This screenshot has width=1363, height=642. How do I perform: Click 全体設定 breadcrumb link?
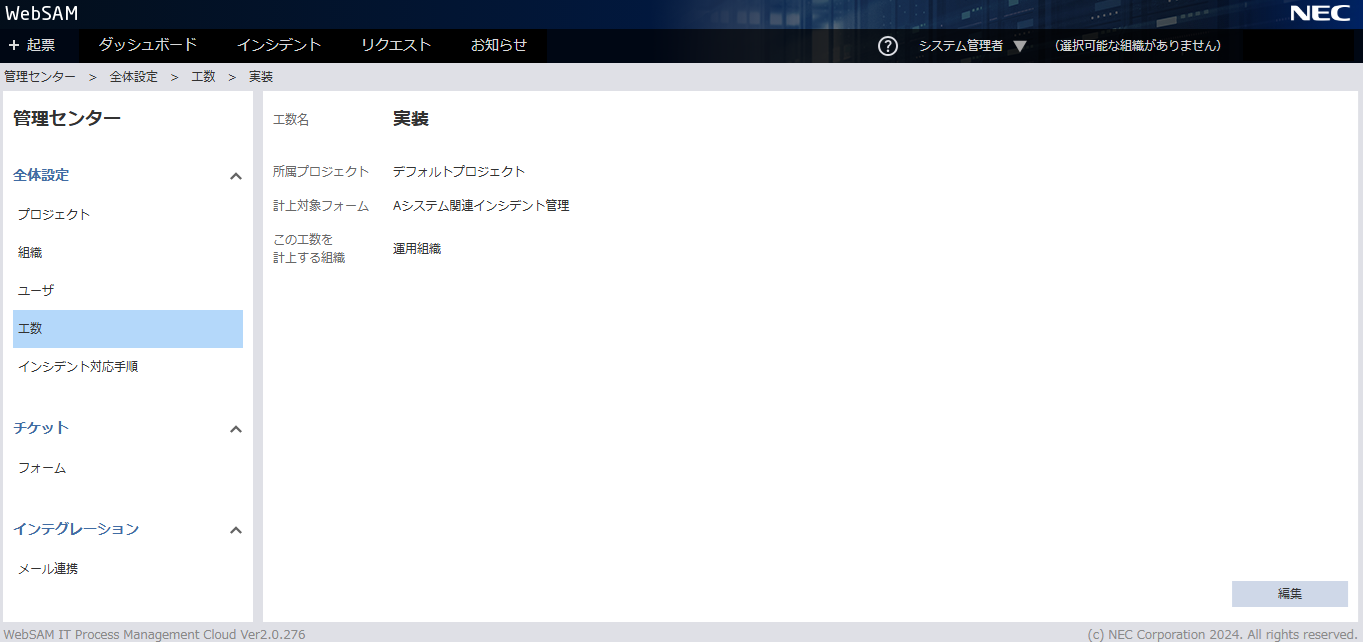pos(134,77)
